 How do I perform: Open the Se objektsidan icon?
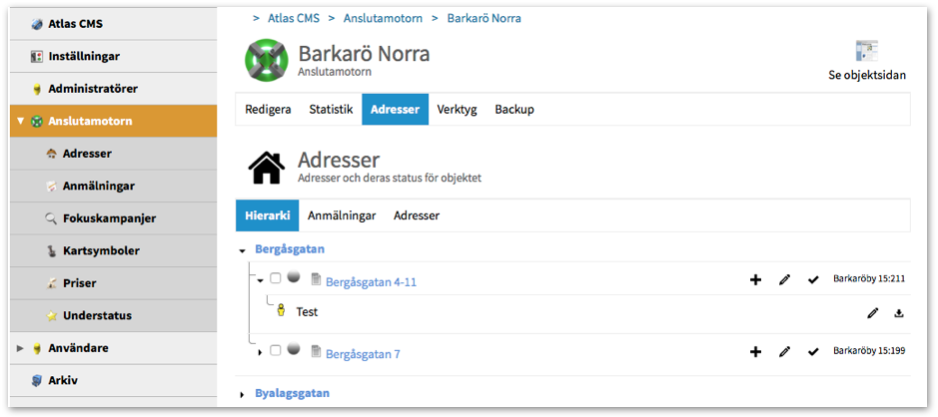point(866,53)
